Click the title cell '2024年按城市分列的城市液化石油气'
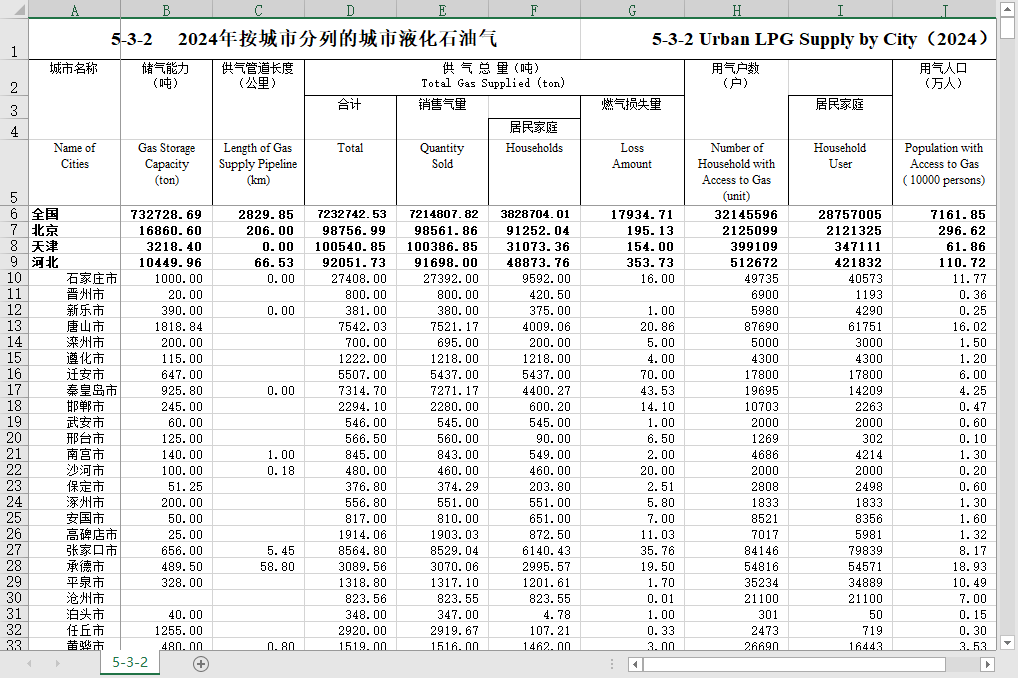 338,39
